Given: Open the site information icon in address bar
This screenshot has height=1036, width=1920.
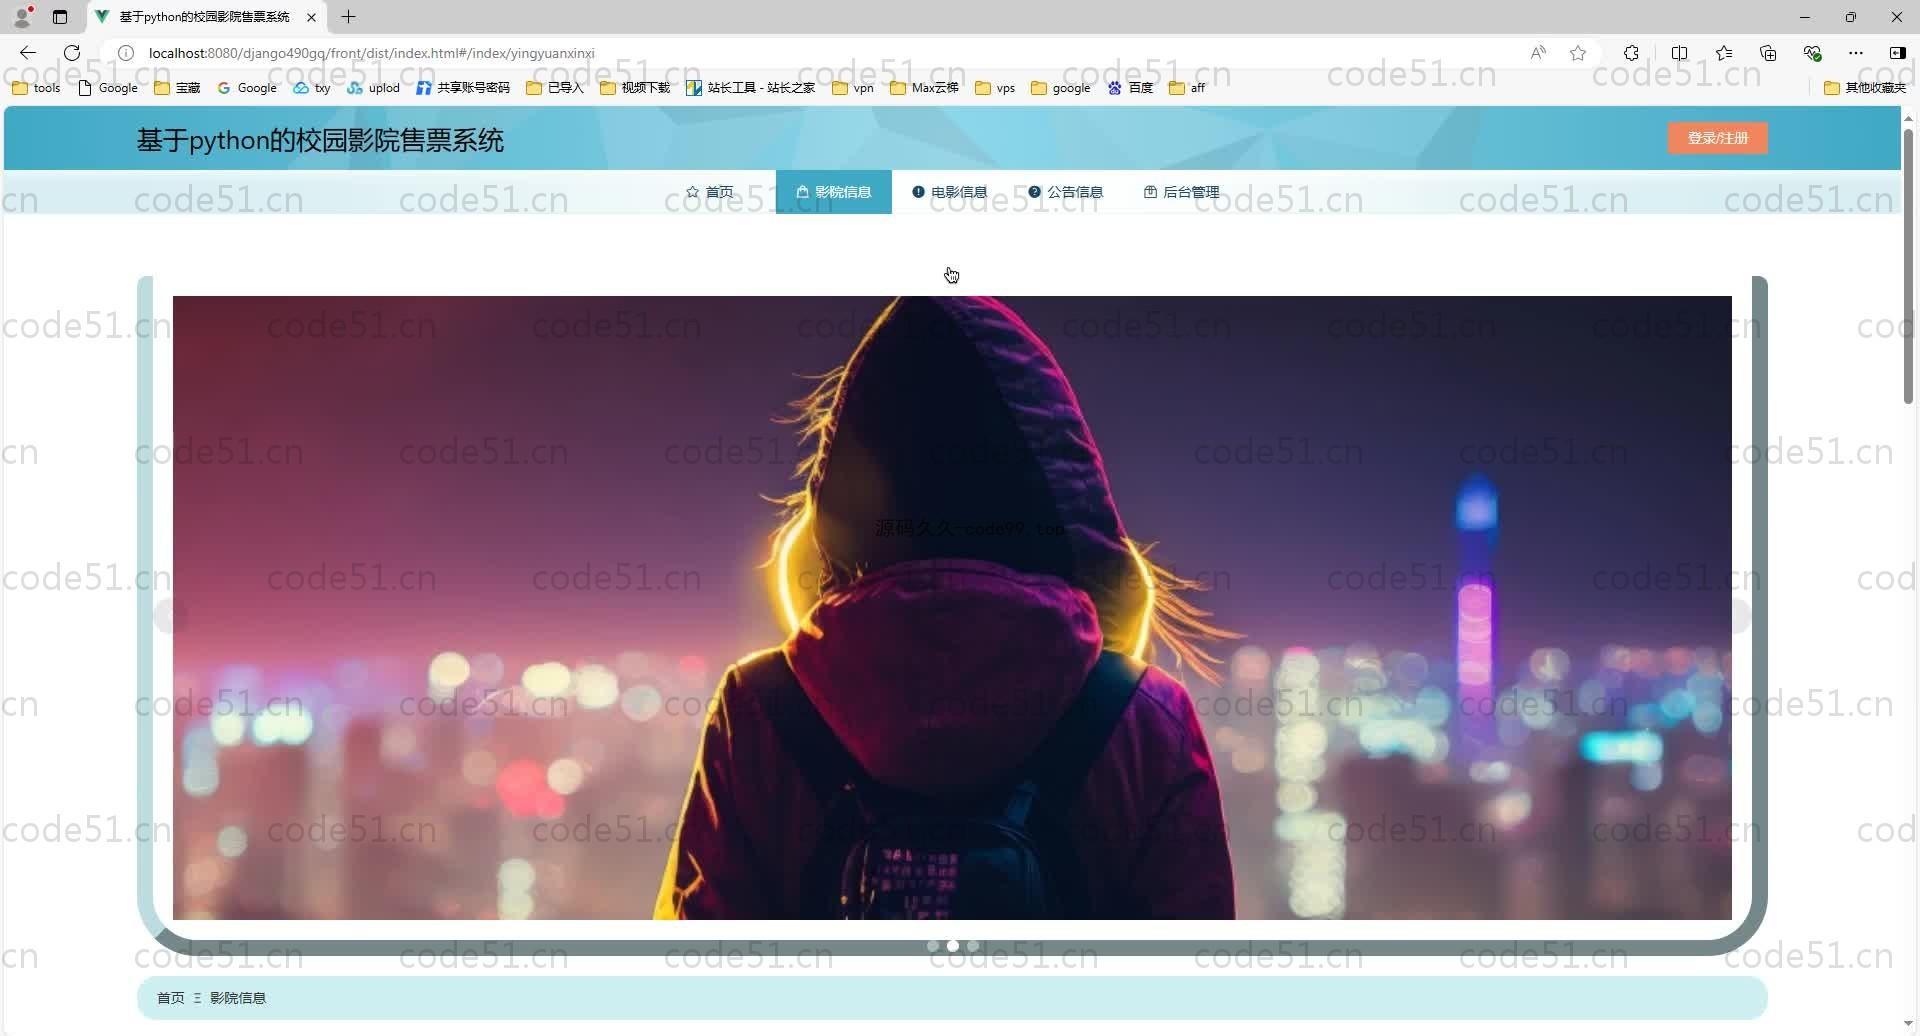Looking at the screenshot, I should click(126, 53).
